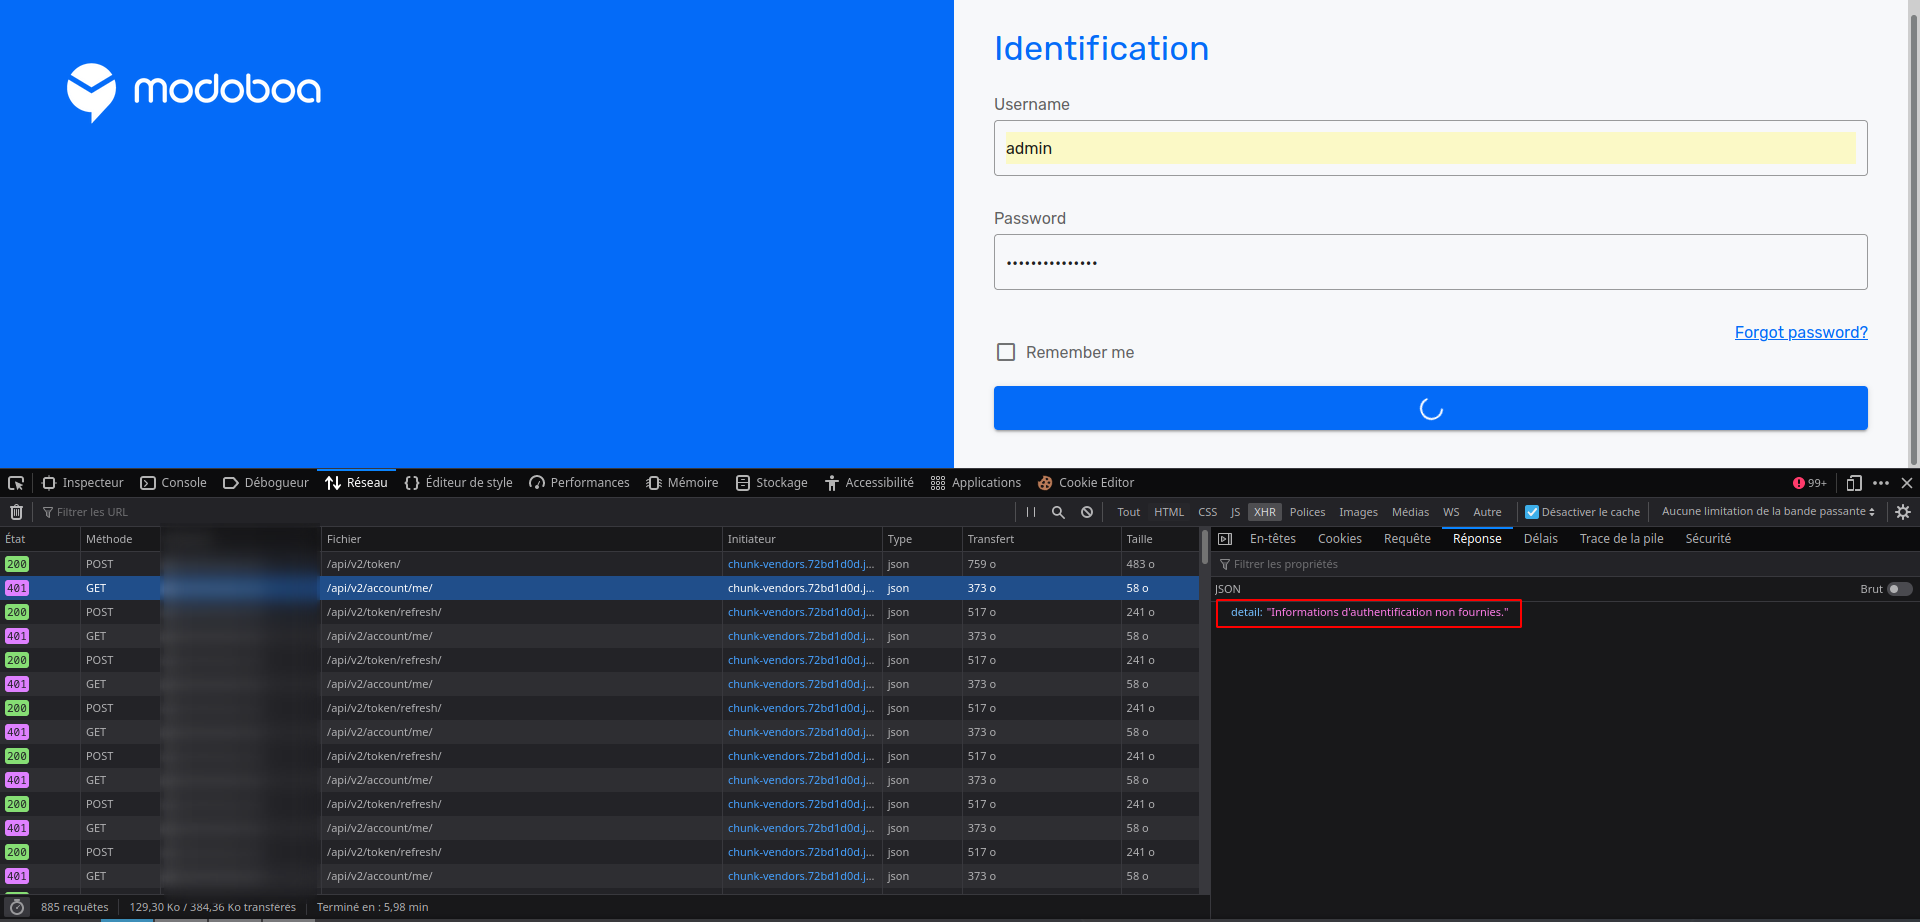This screenshot has height=922, width=1920.
Task: Open network panel settings gear
Action: pos(1903,512)
